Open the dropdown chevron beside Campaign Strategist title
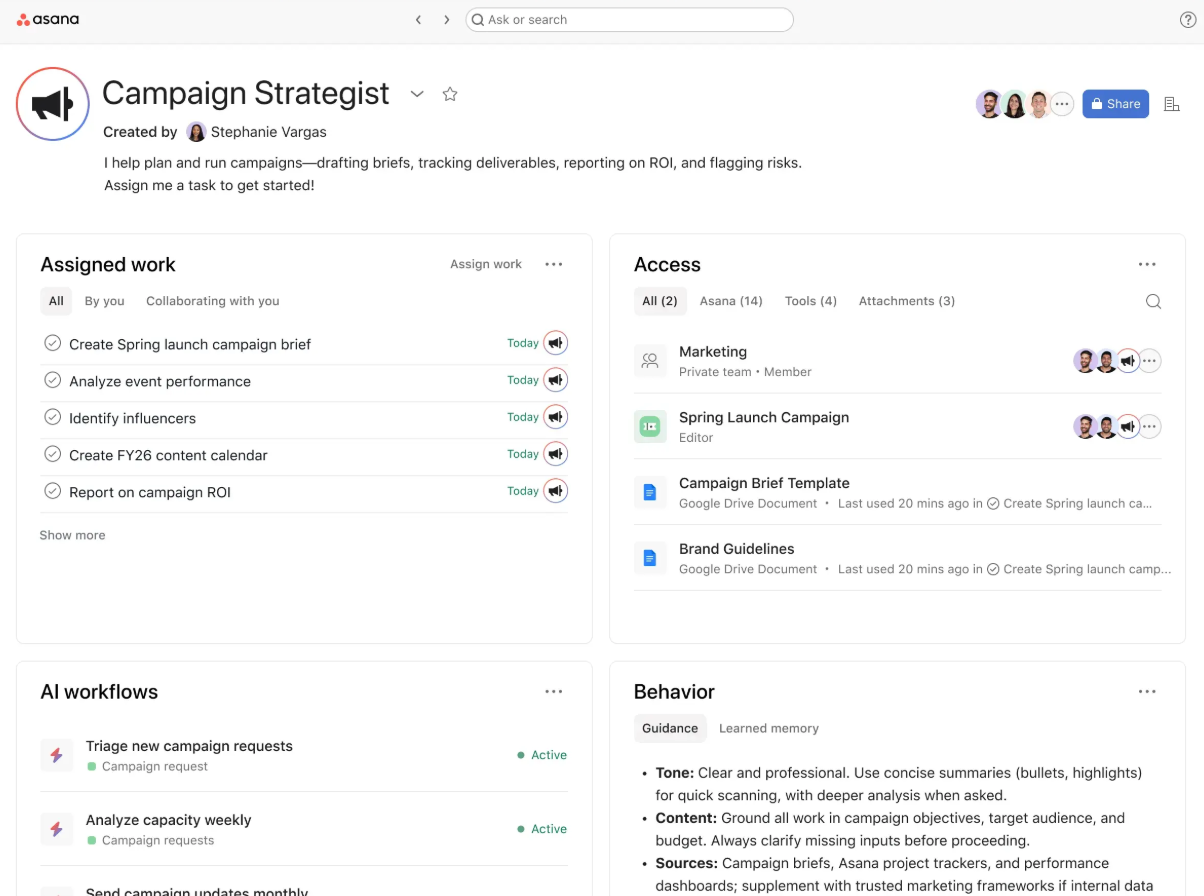 [x=417, y=94]
